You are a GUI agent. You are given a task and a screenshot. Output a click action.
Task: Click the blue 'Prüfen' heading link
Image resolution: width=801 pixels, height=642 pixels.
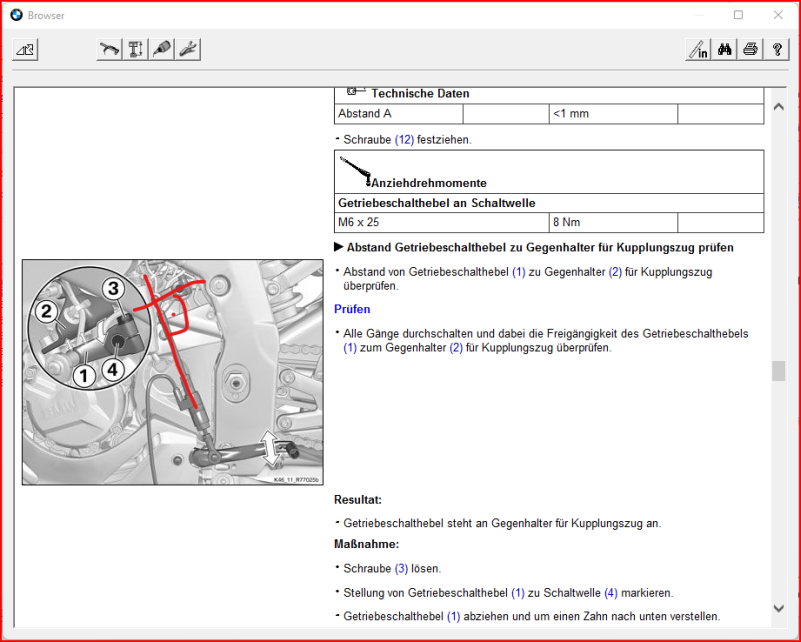(352, 310)
